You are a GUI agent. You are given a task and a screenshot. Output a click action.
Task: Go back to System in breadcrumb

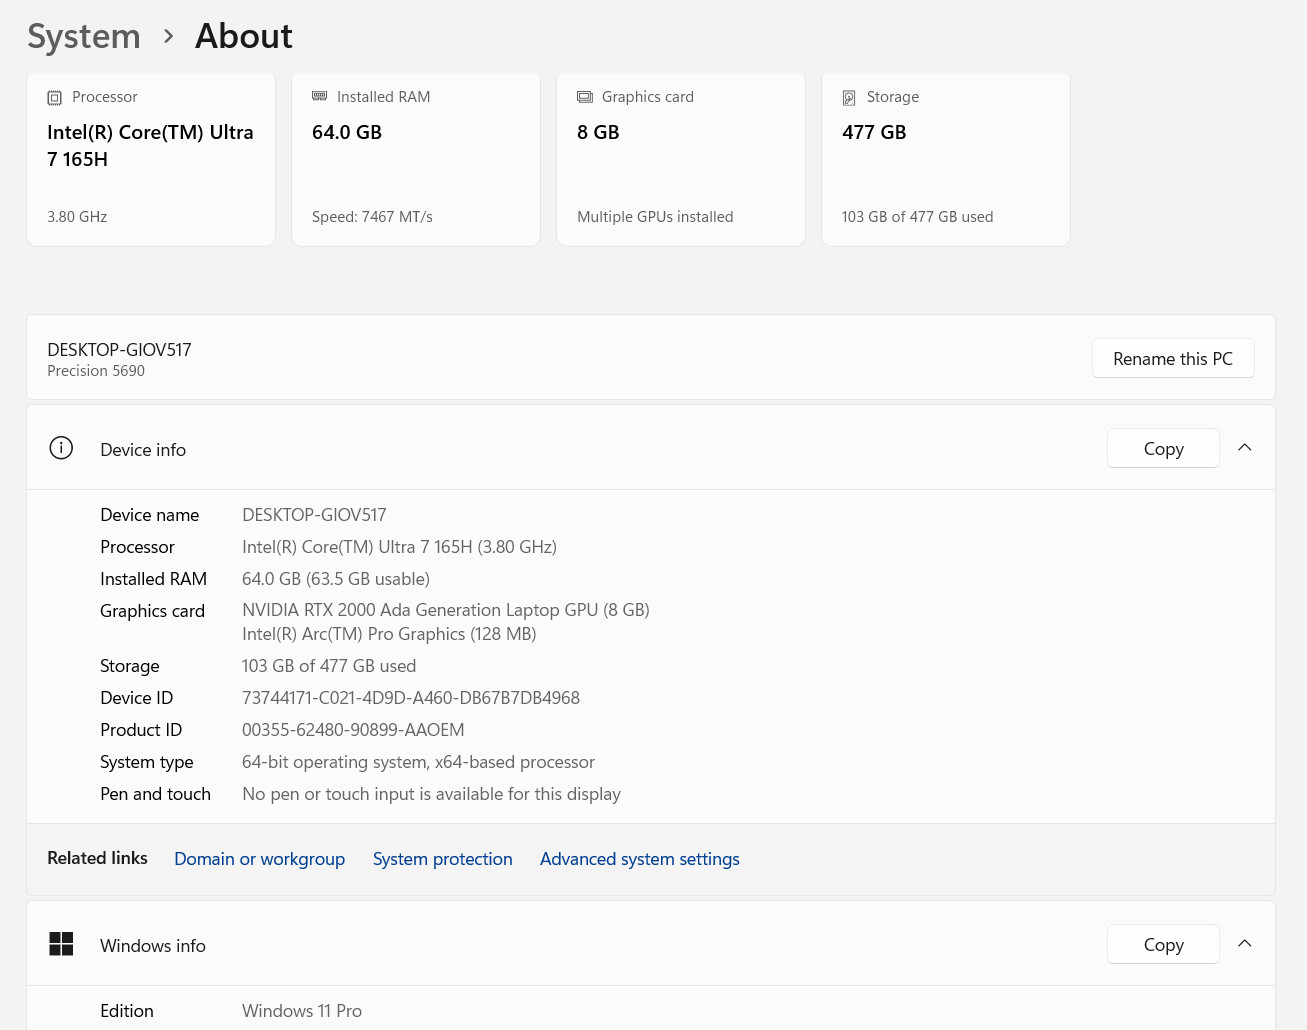[x=84, y=36]
